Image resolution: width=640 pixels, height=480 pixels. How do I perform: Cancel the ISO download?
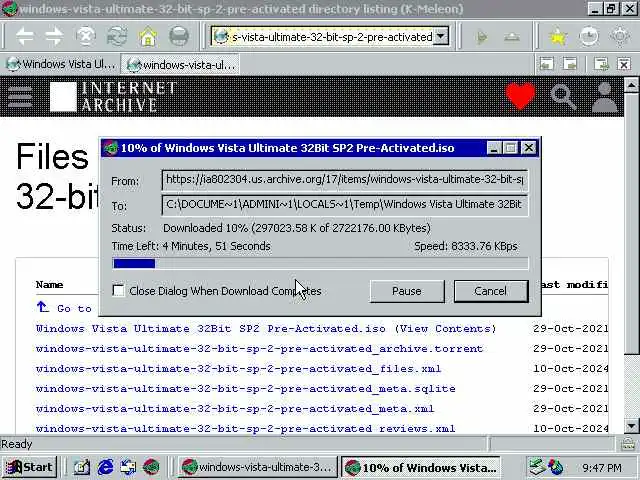point(491,291)
